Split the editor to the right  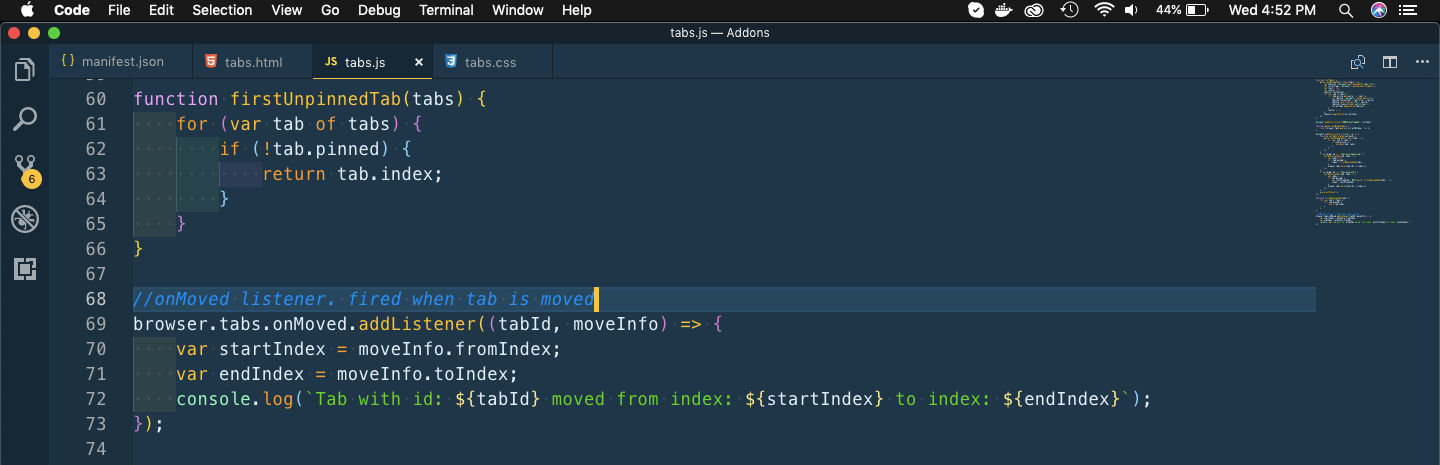1390,62
